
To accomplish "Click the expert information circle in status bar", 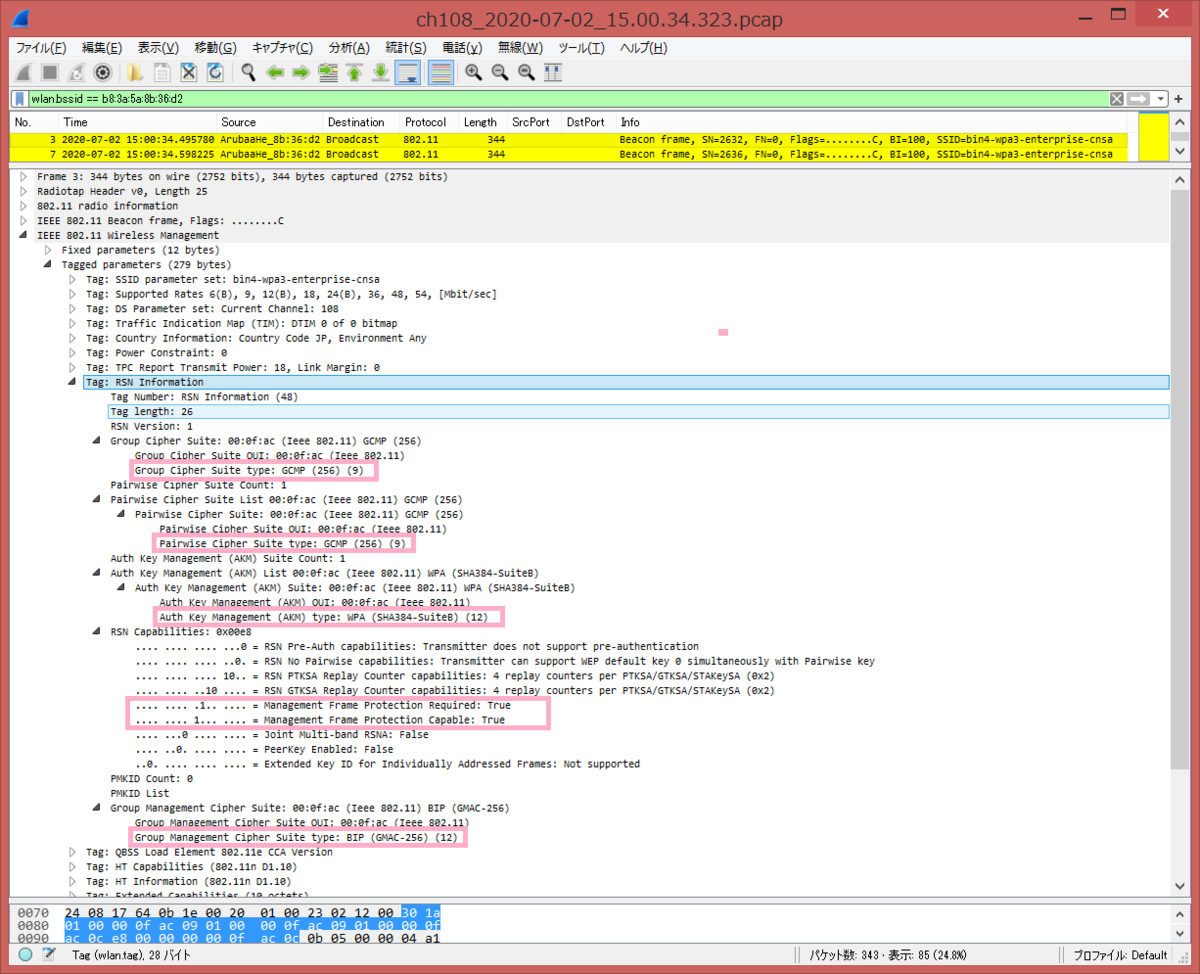I will tap(25, 954).
